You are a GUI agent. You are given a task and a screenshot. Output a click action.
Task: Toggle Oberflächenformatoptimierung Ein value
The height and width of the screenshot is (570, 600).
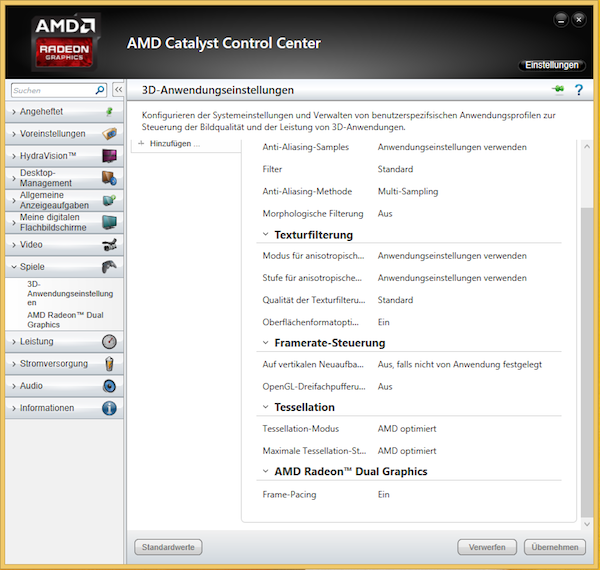point(383,322)
